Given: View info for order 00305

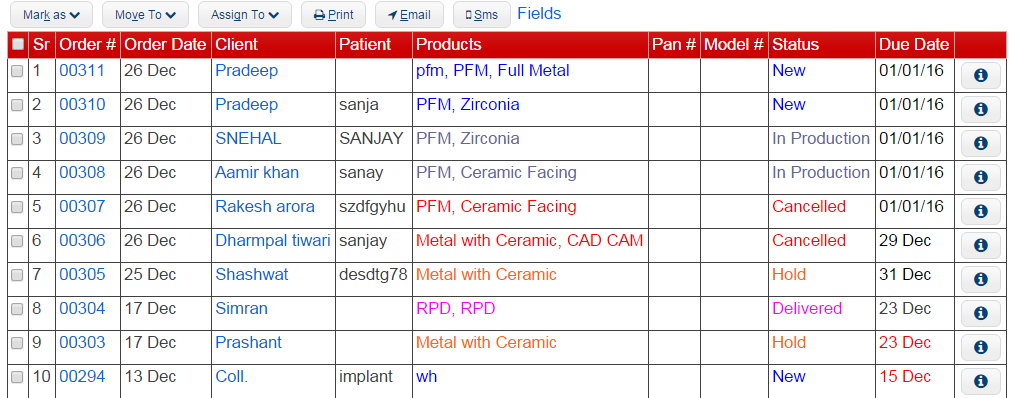Looking at the screenshot, I should pos(981,279).
